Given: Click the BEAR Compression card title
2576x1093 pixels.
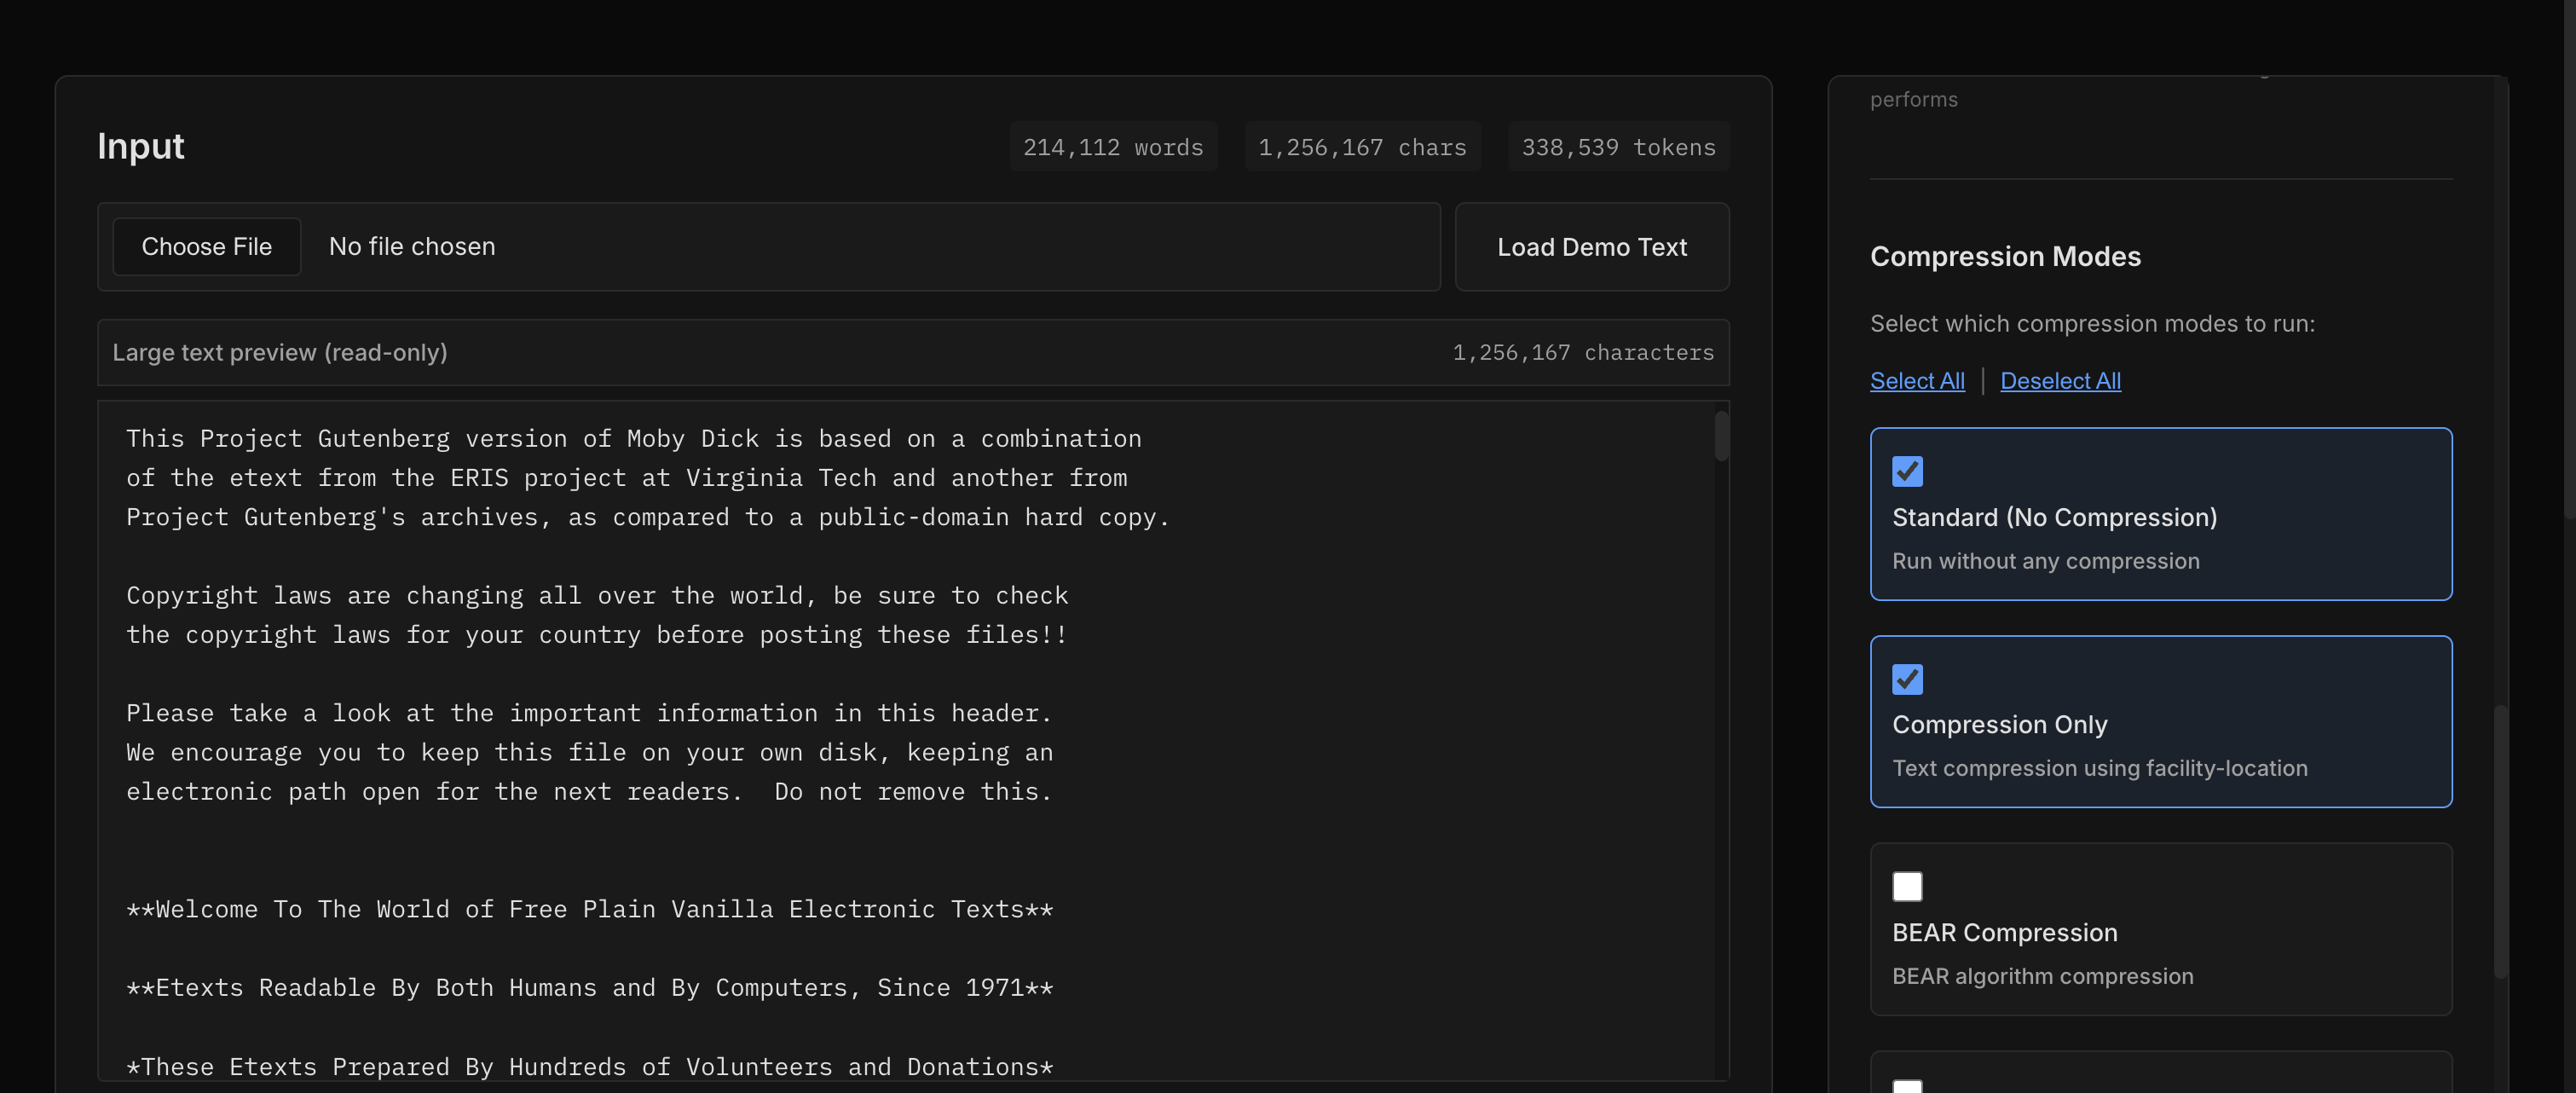Looking at the screenshot, I should [x=2003, y=933].
